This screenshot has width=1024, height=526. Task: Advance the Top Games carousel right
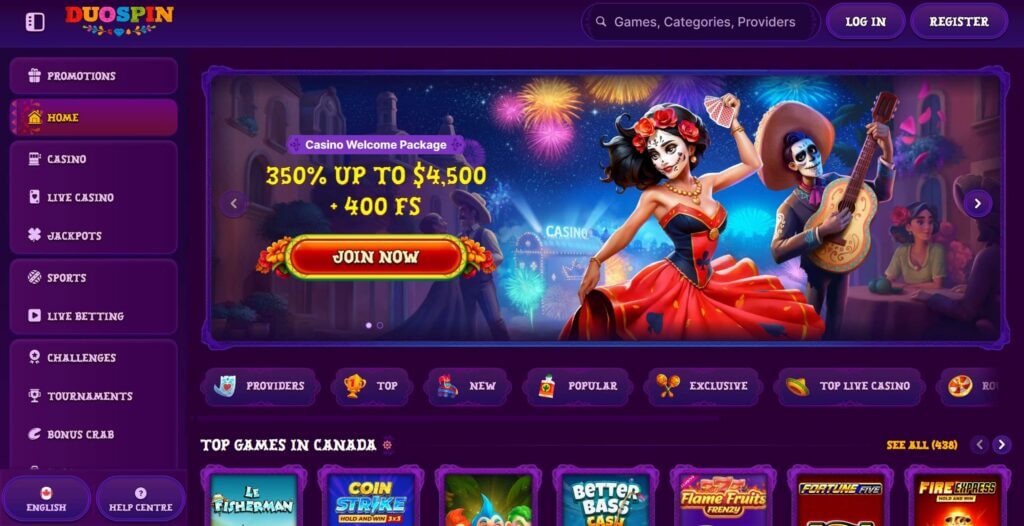click(1002, 445)
